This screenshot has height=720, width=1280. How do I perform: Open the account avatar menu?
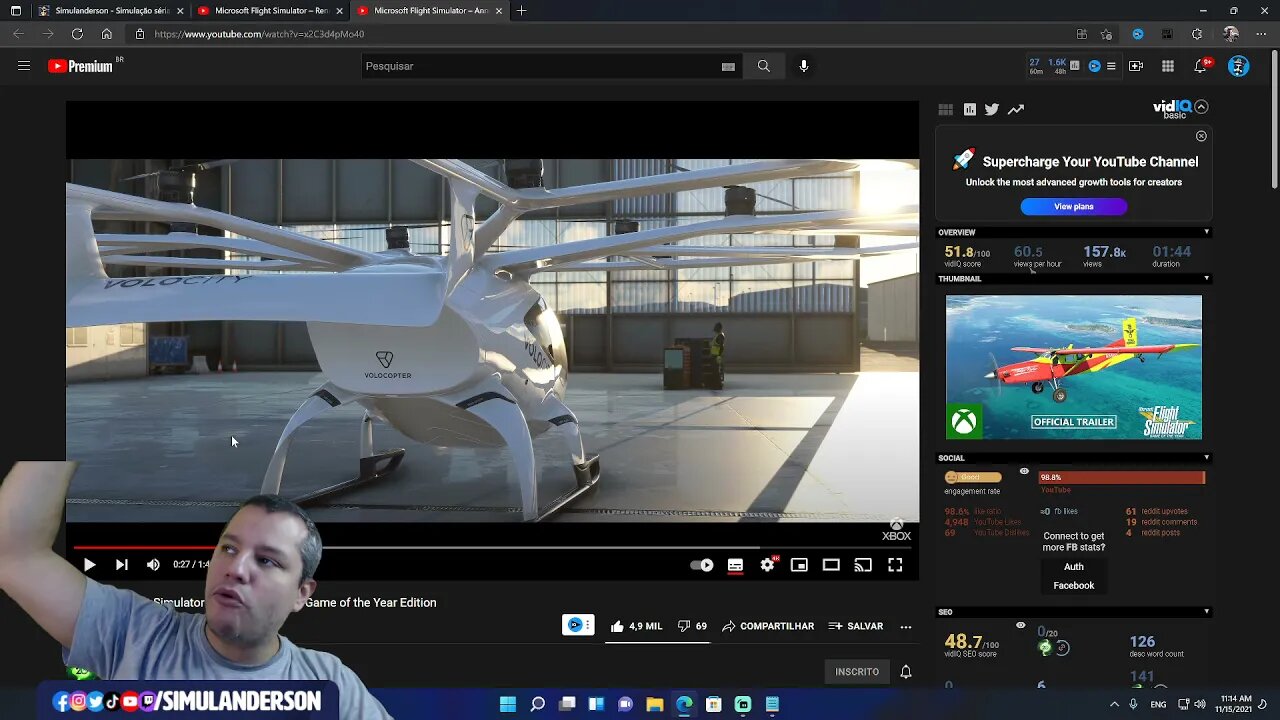click(x=1238, y=66)
